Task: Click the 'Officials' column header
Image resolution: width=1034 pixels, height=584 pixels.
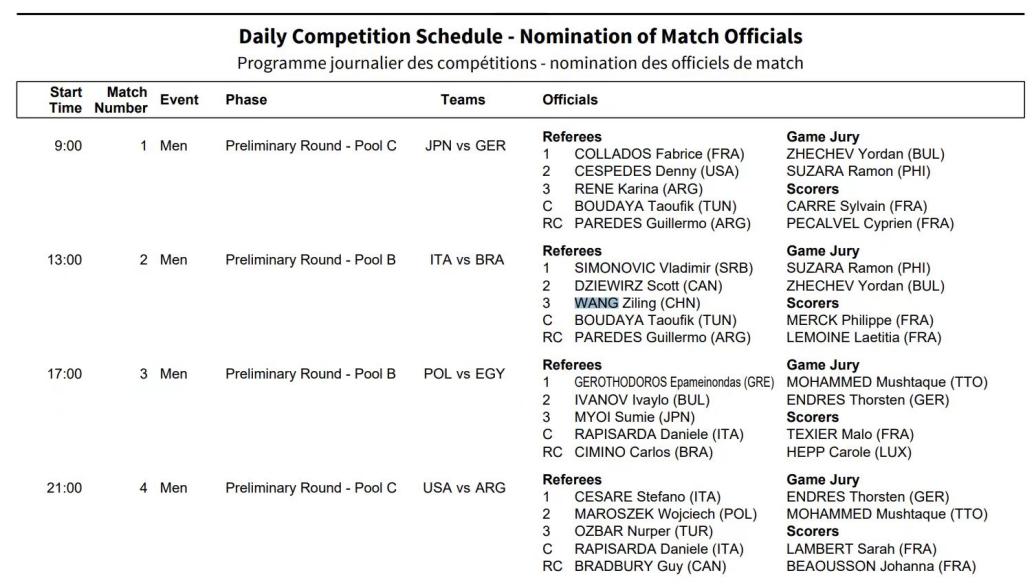Action: click(x=570, y=100)
